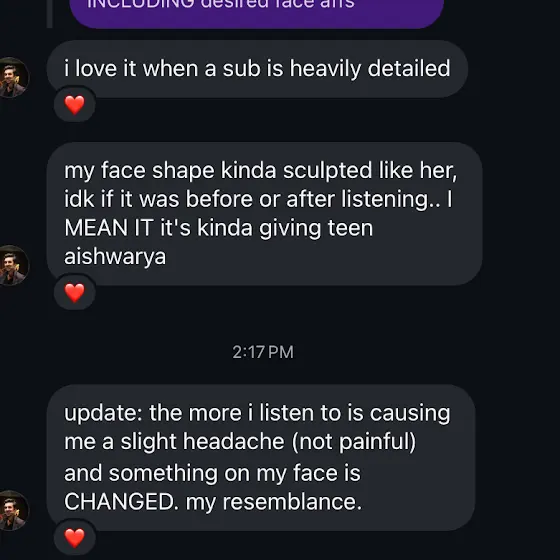Click the reply thread line beside purple bubble

[50, 14]
